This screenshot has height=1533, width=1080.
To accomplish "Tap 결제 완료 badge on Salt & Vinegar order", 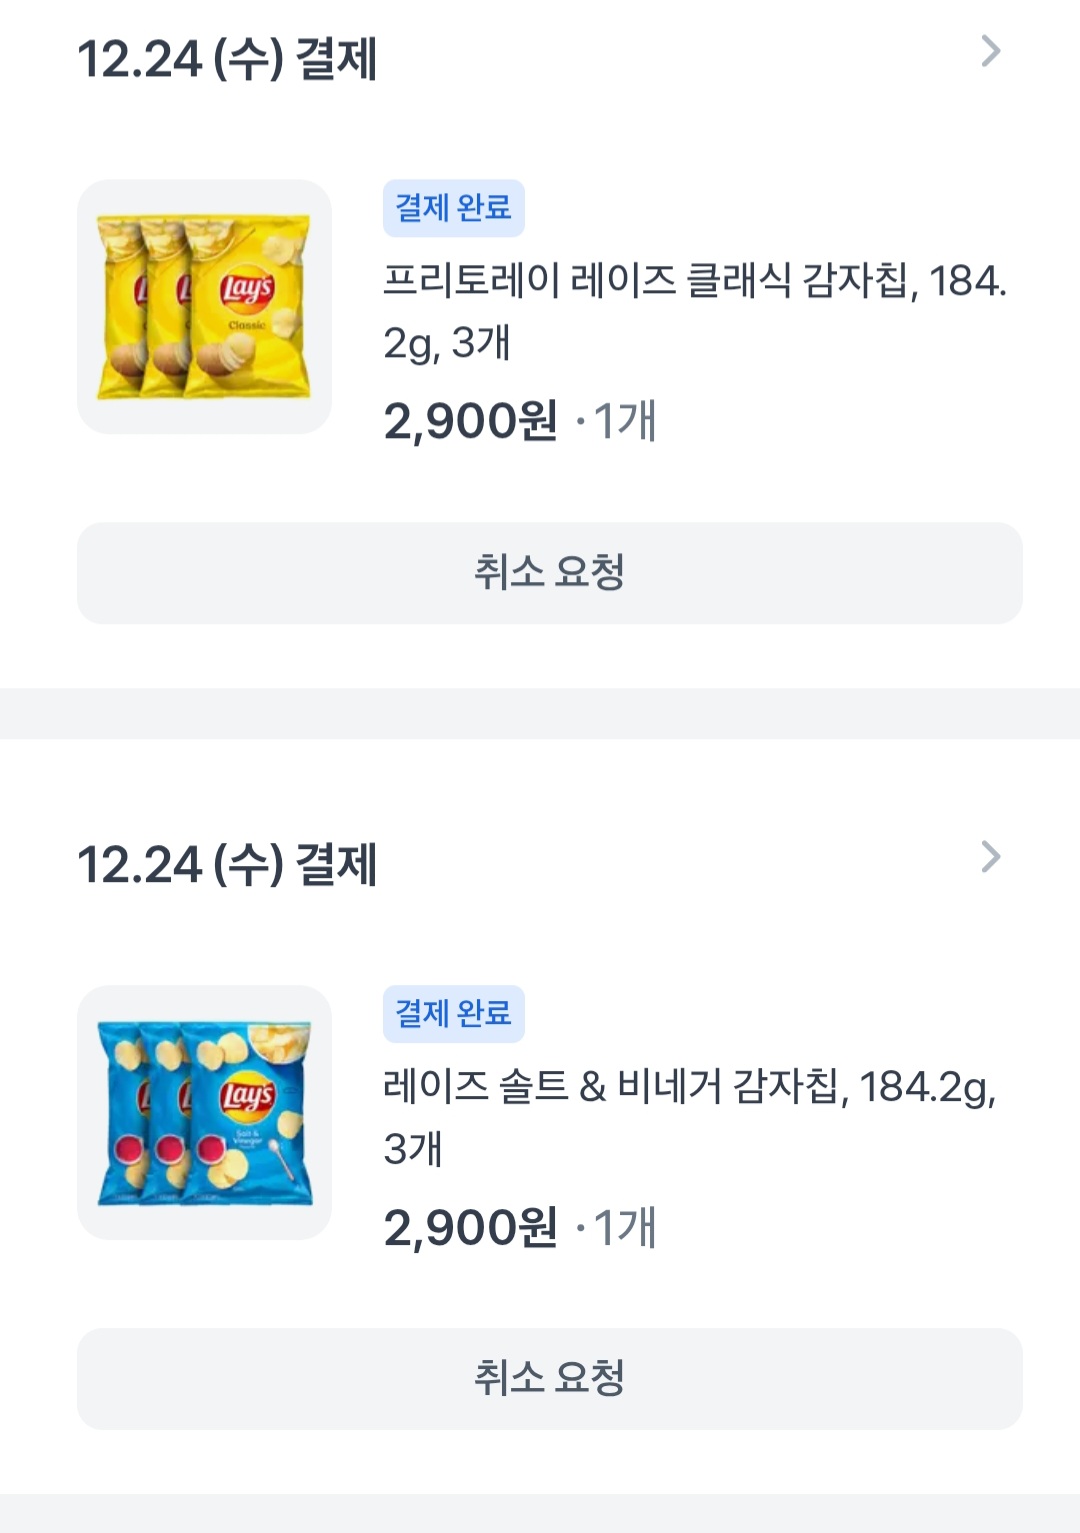I will point(453,1014).
